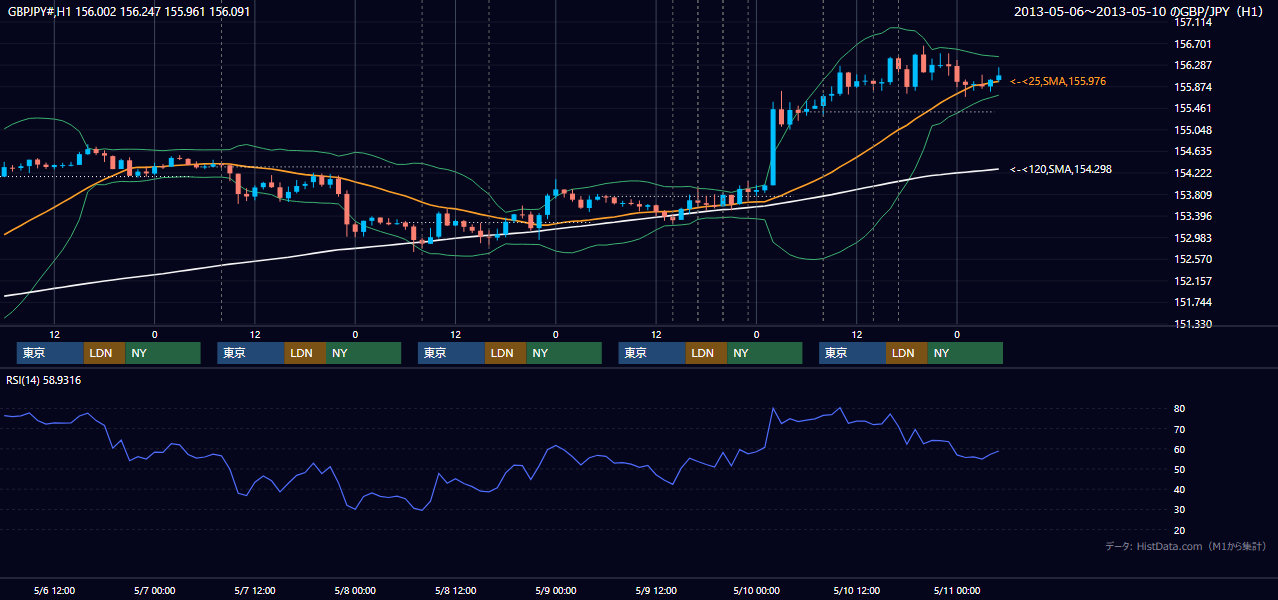Select the 5/9 12:00 time axis label
1278x600 pixels.
click(x=655, y=590)
